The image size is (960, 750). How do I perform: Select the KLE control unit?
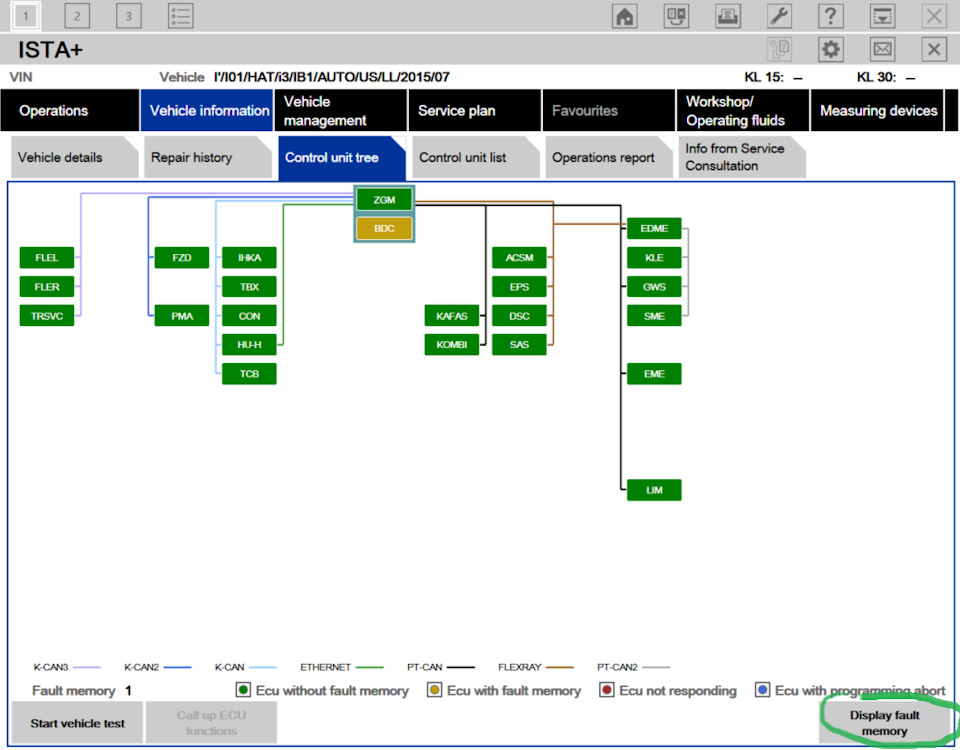(654, 258)
